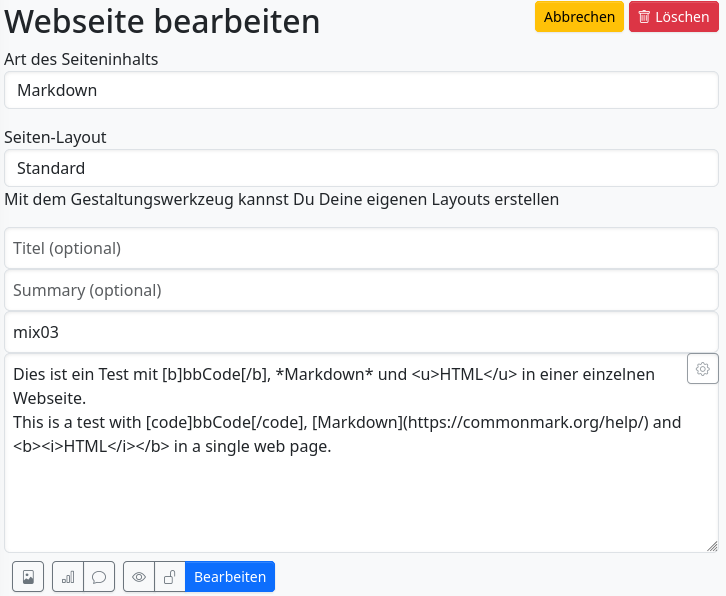Image resolution: width=726 pixels, height=596 pixels.
Task: Focus the Titel (optional) field
Action: pyautogui.click(x=361, y=248)
